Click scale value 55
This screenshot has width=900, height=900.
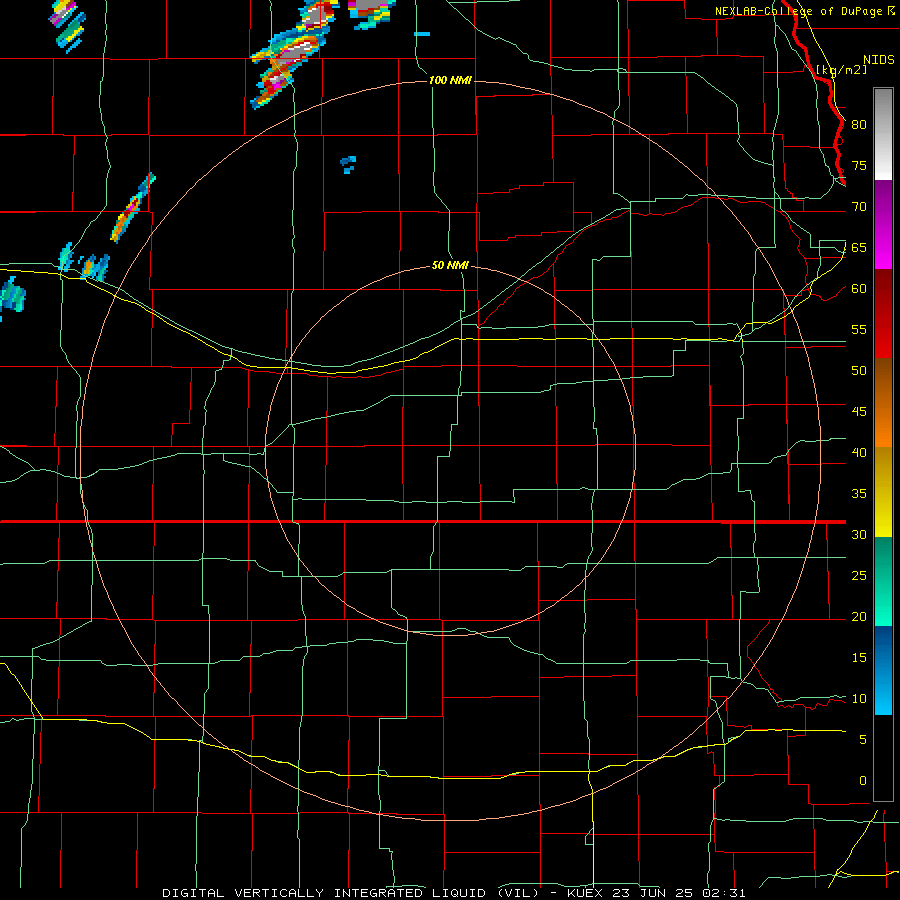pos(859,329)
